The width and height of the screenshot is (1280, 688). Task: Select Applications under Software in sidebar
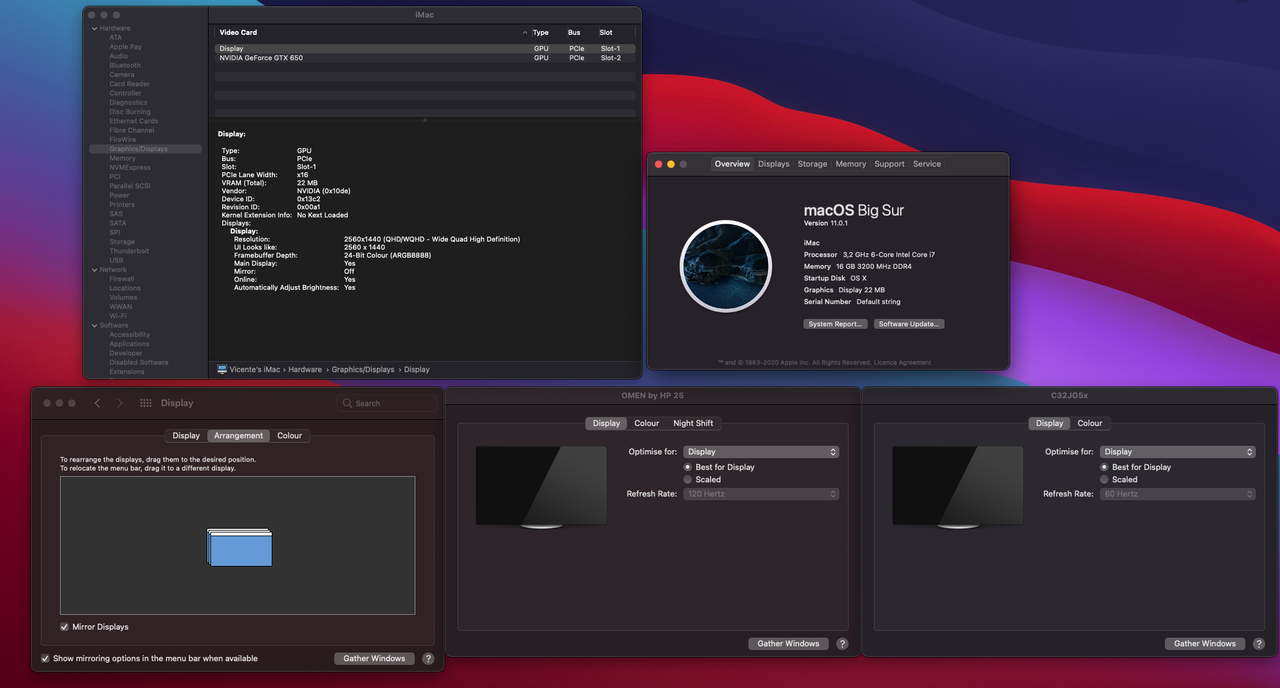(129, 344)
